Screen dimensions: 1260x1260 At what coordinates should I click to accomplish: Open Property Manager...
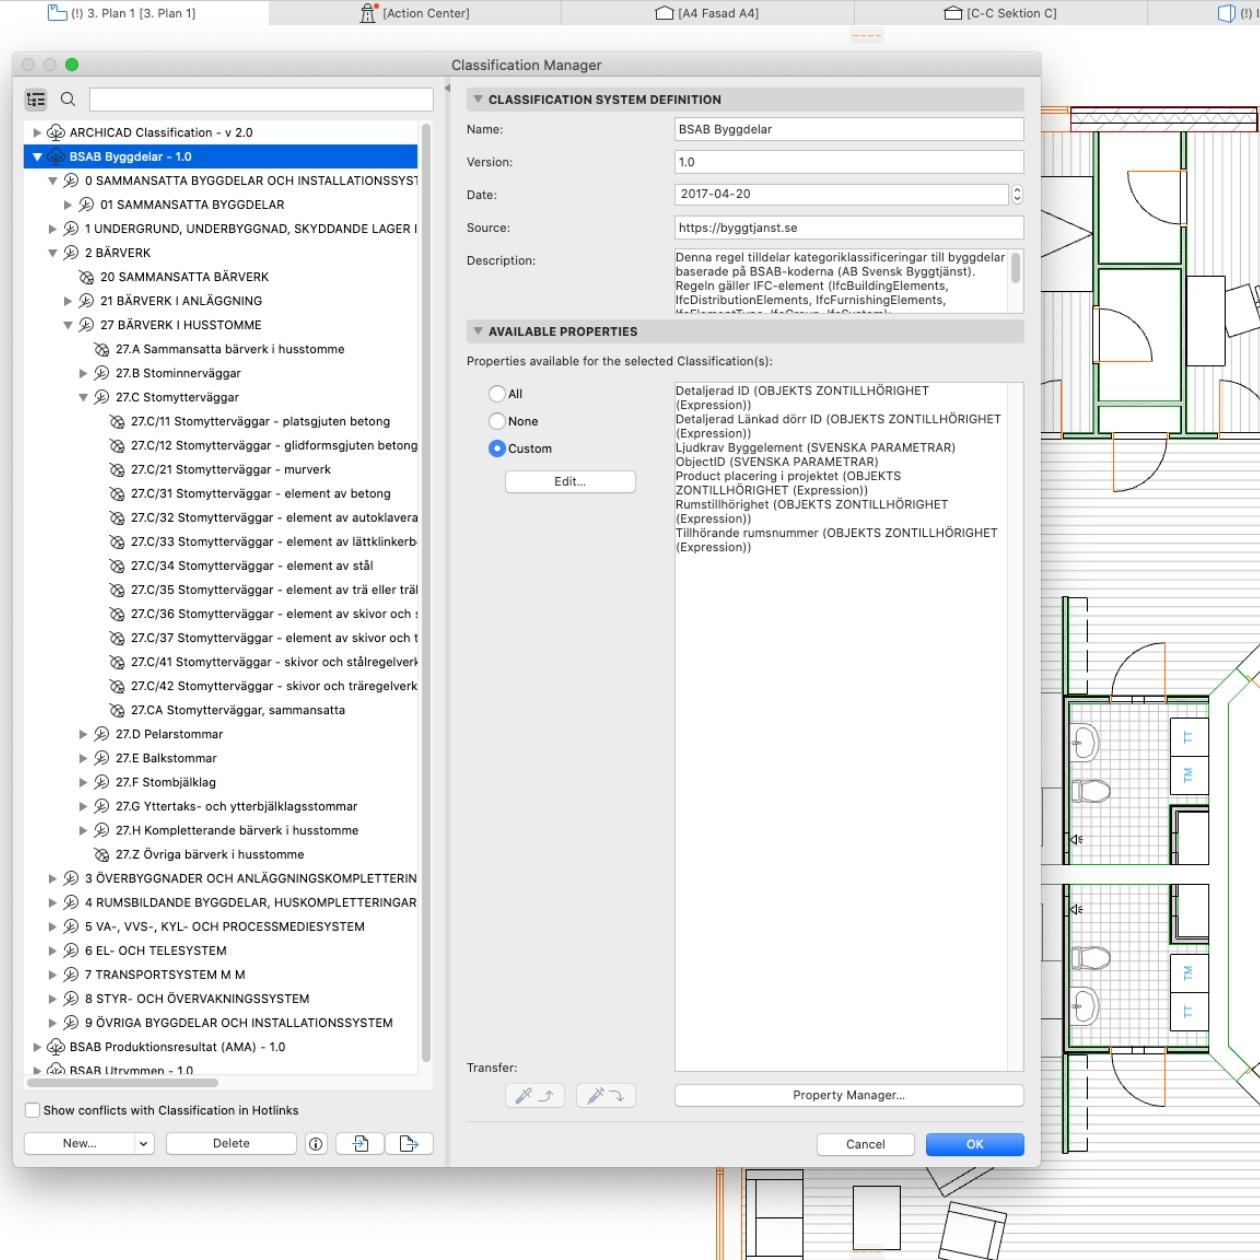[x=849, y=1096]
